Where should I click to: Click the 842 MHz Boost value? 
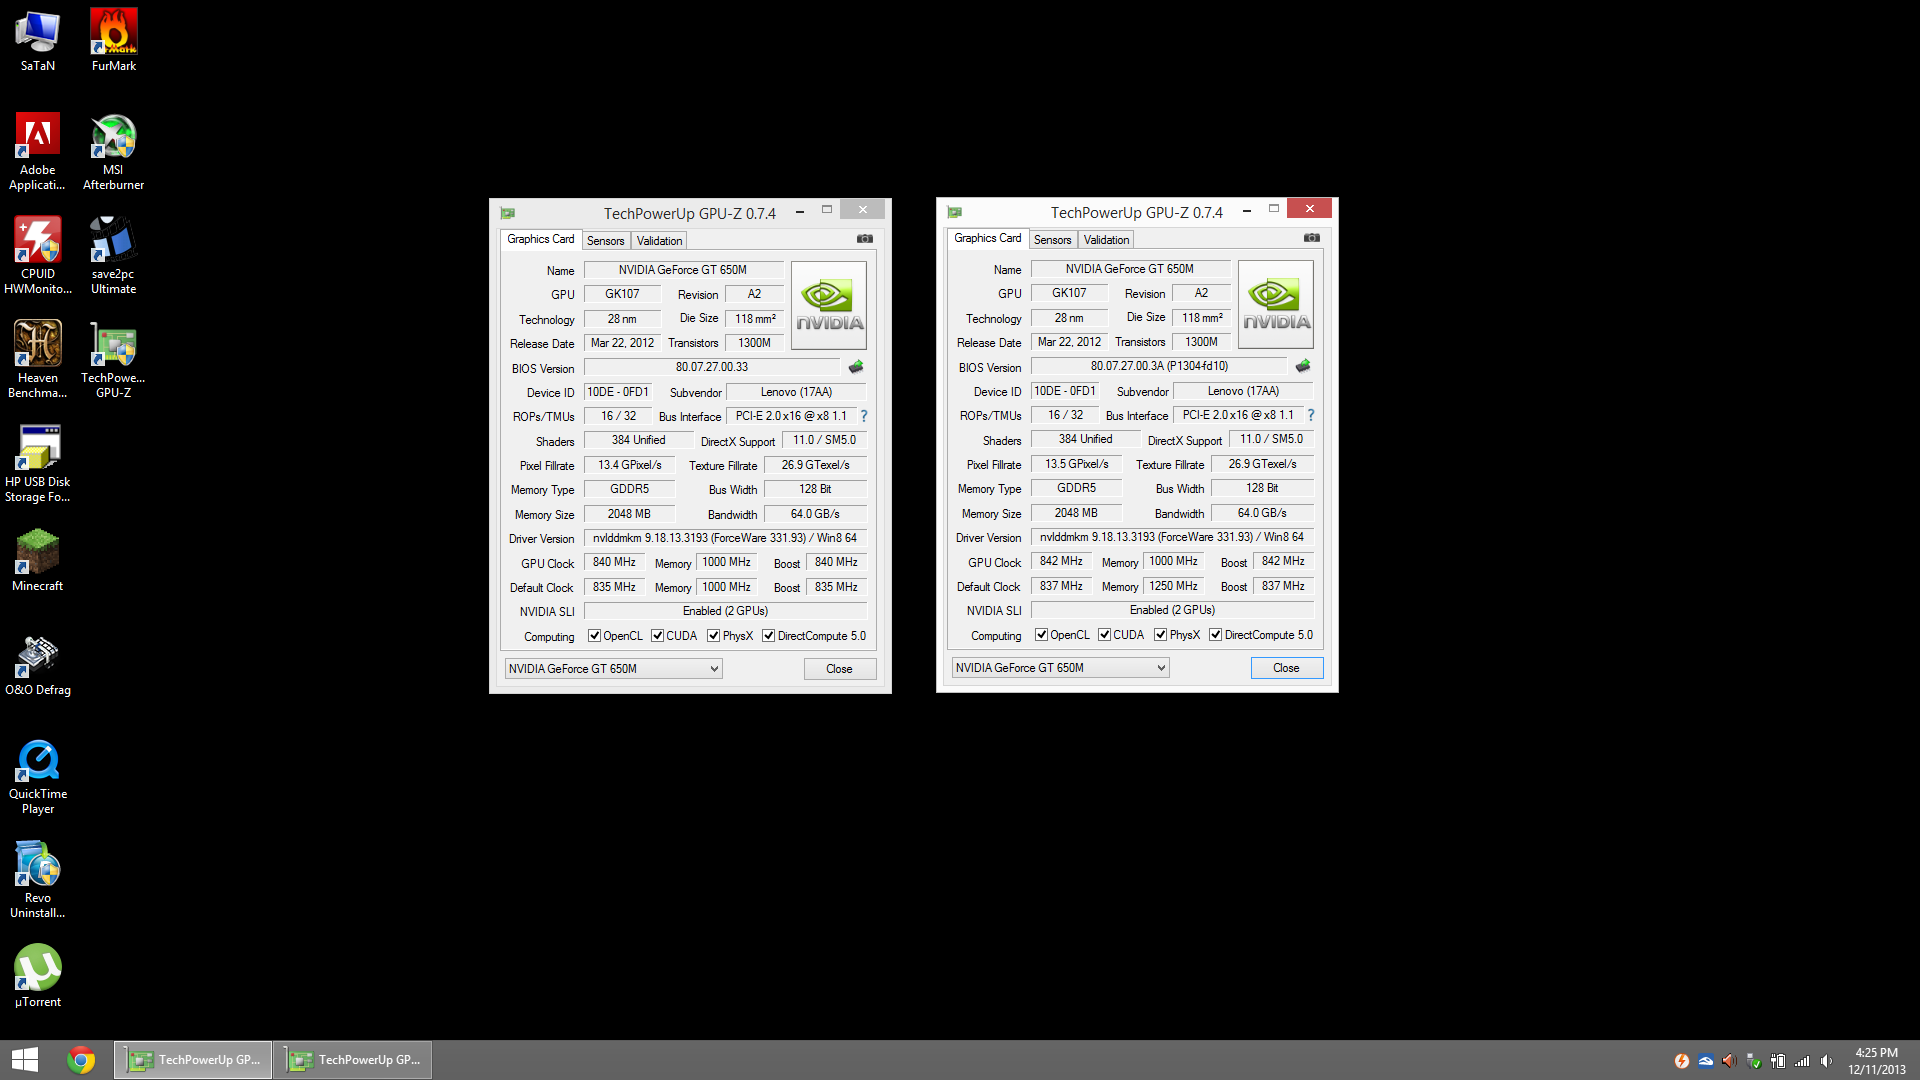[x=1283, y=562]
